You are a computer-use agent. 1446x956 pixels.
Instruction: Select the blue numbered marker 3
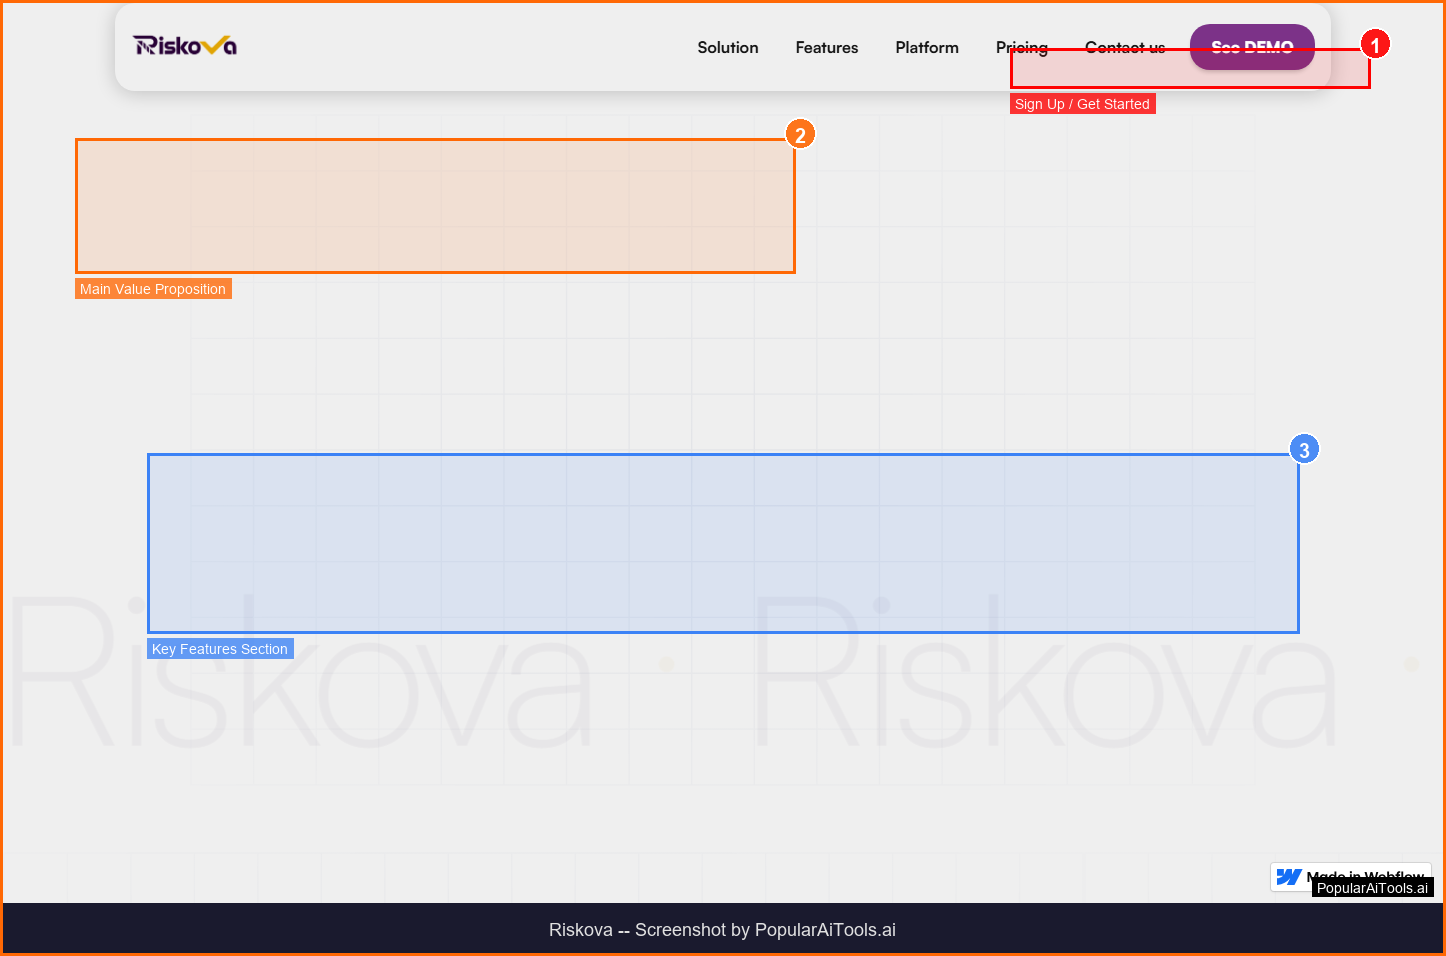(x=1303, y=450)
